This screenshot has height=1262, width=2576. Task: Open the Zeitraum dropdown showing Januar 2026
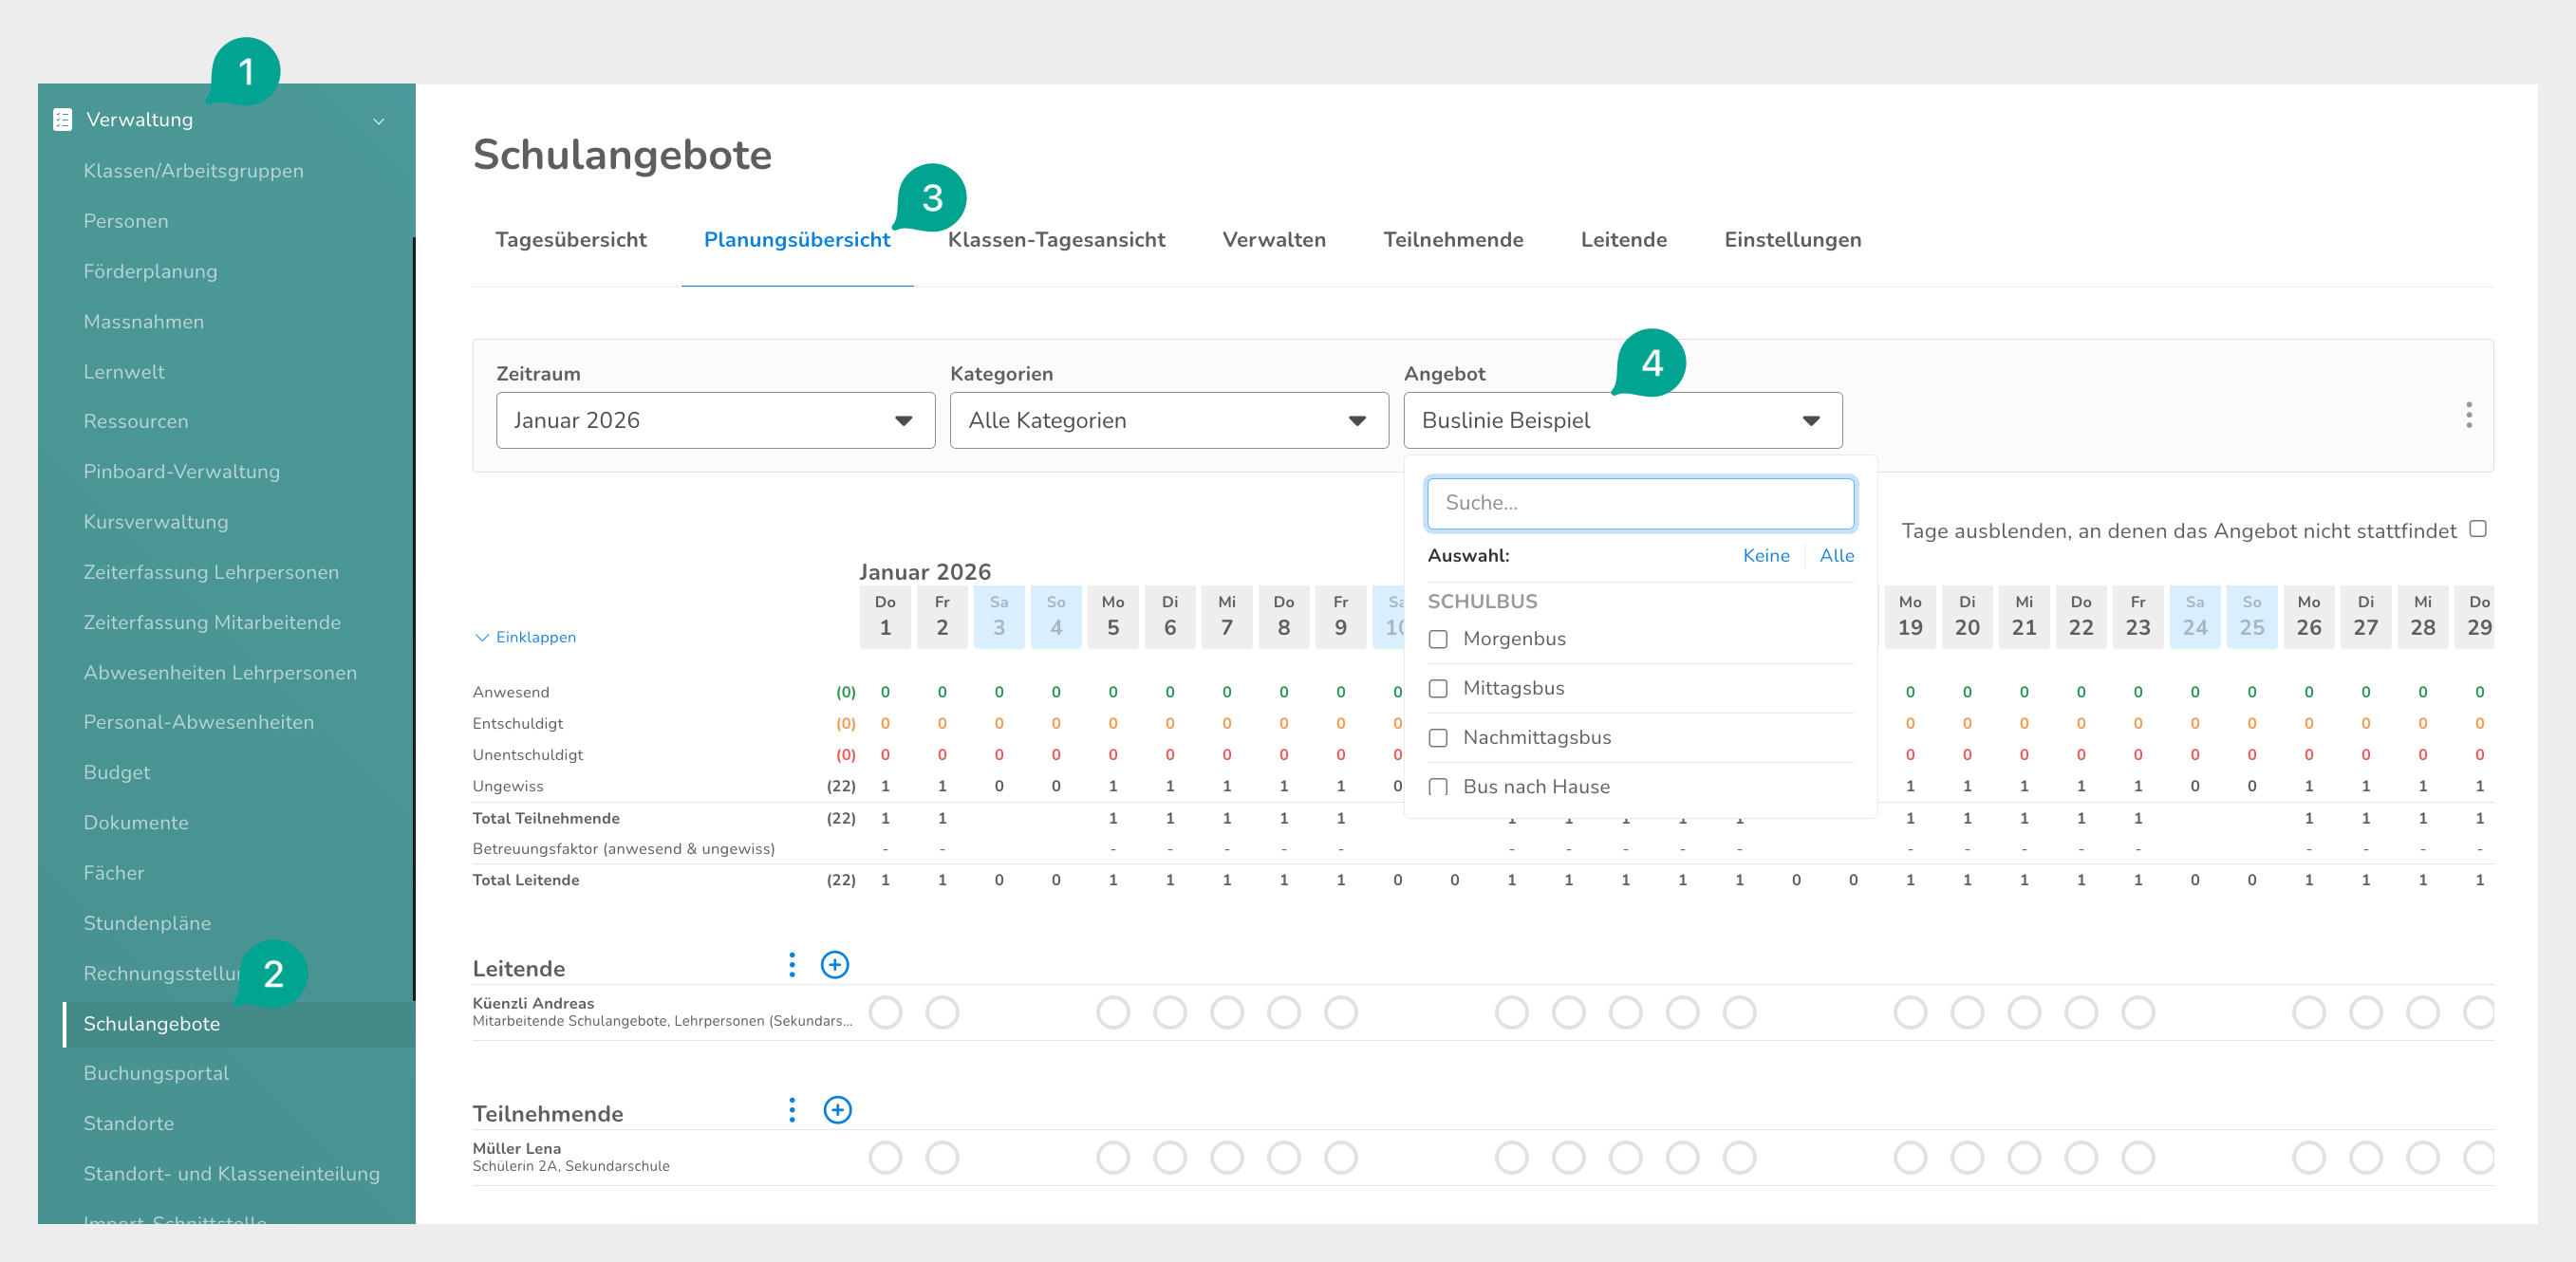(714, 420)
